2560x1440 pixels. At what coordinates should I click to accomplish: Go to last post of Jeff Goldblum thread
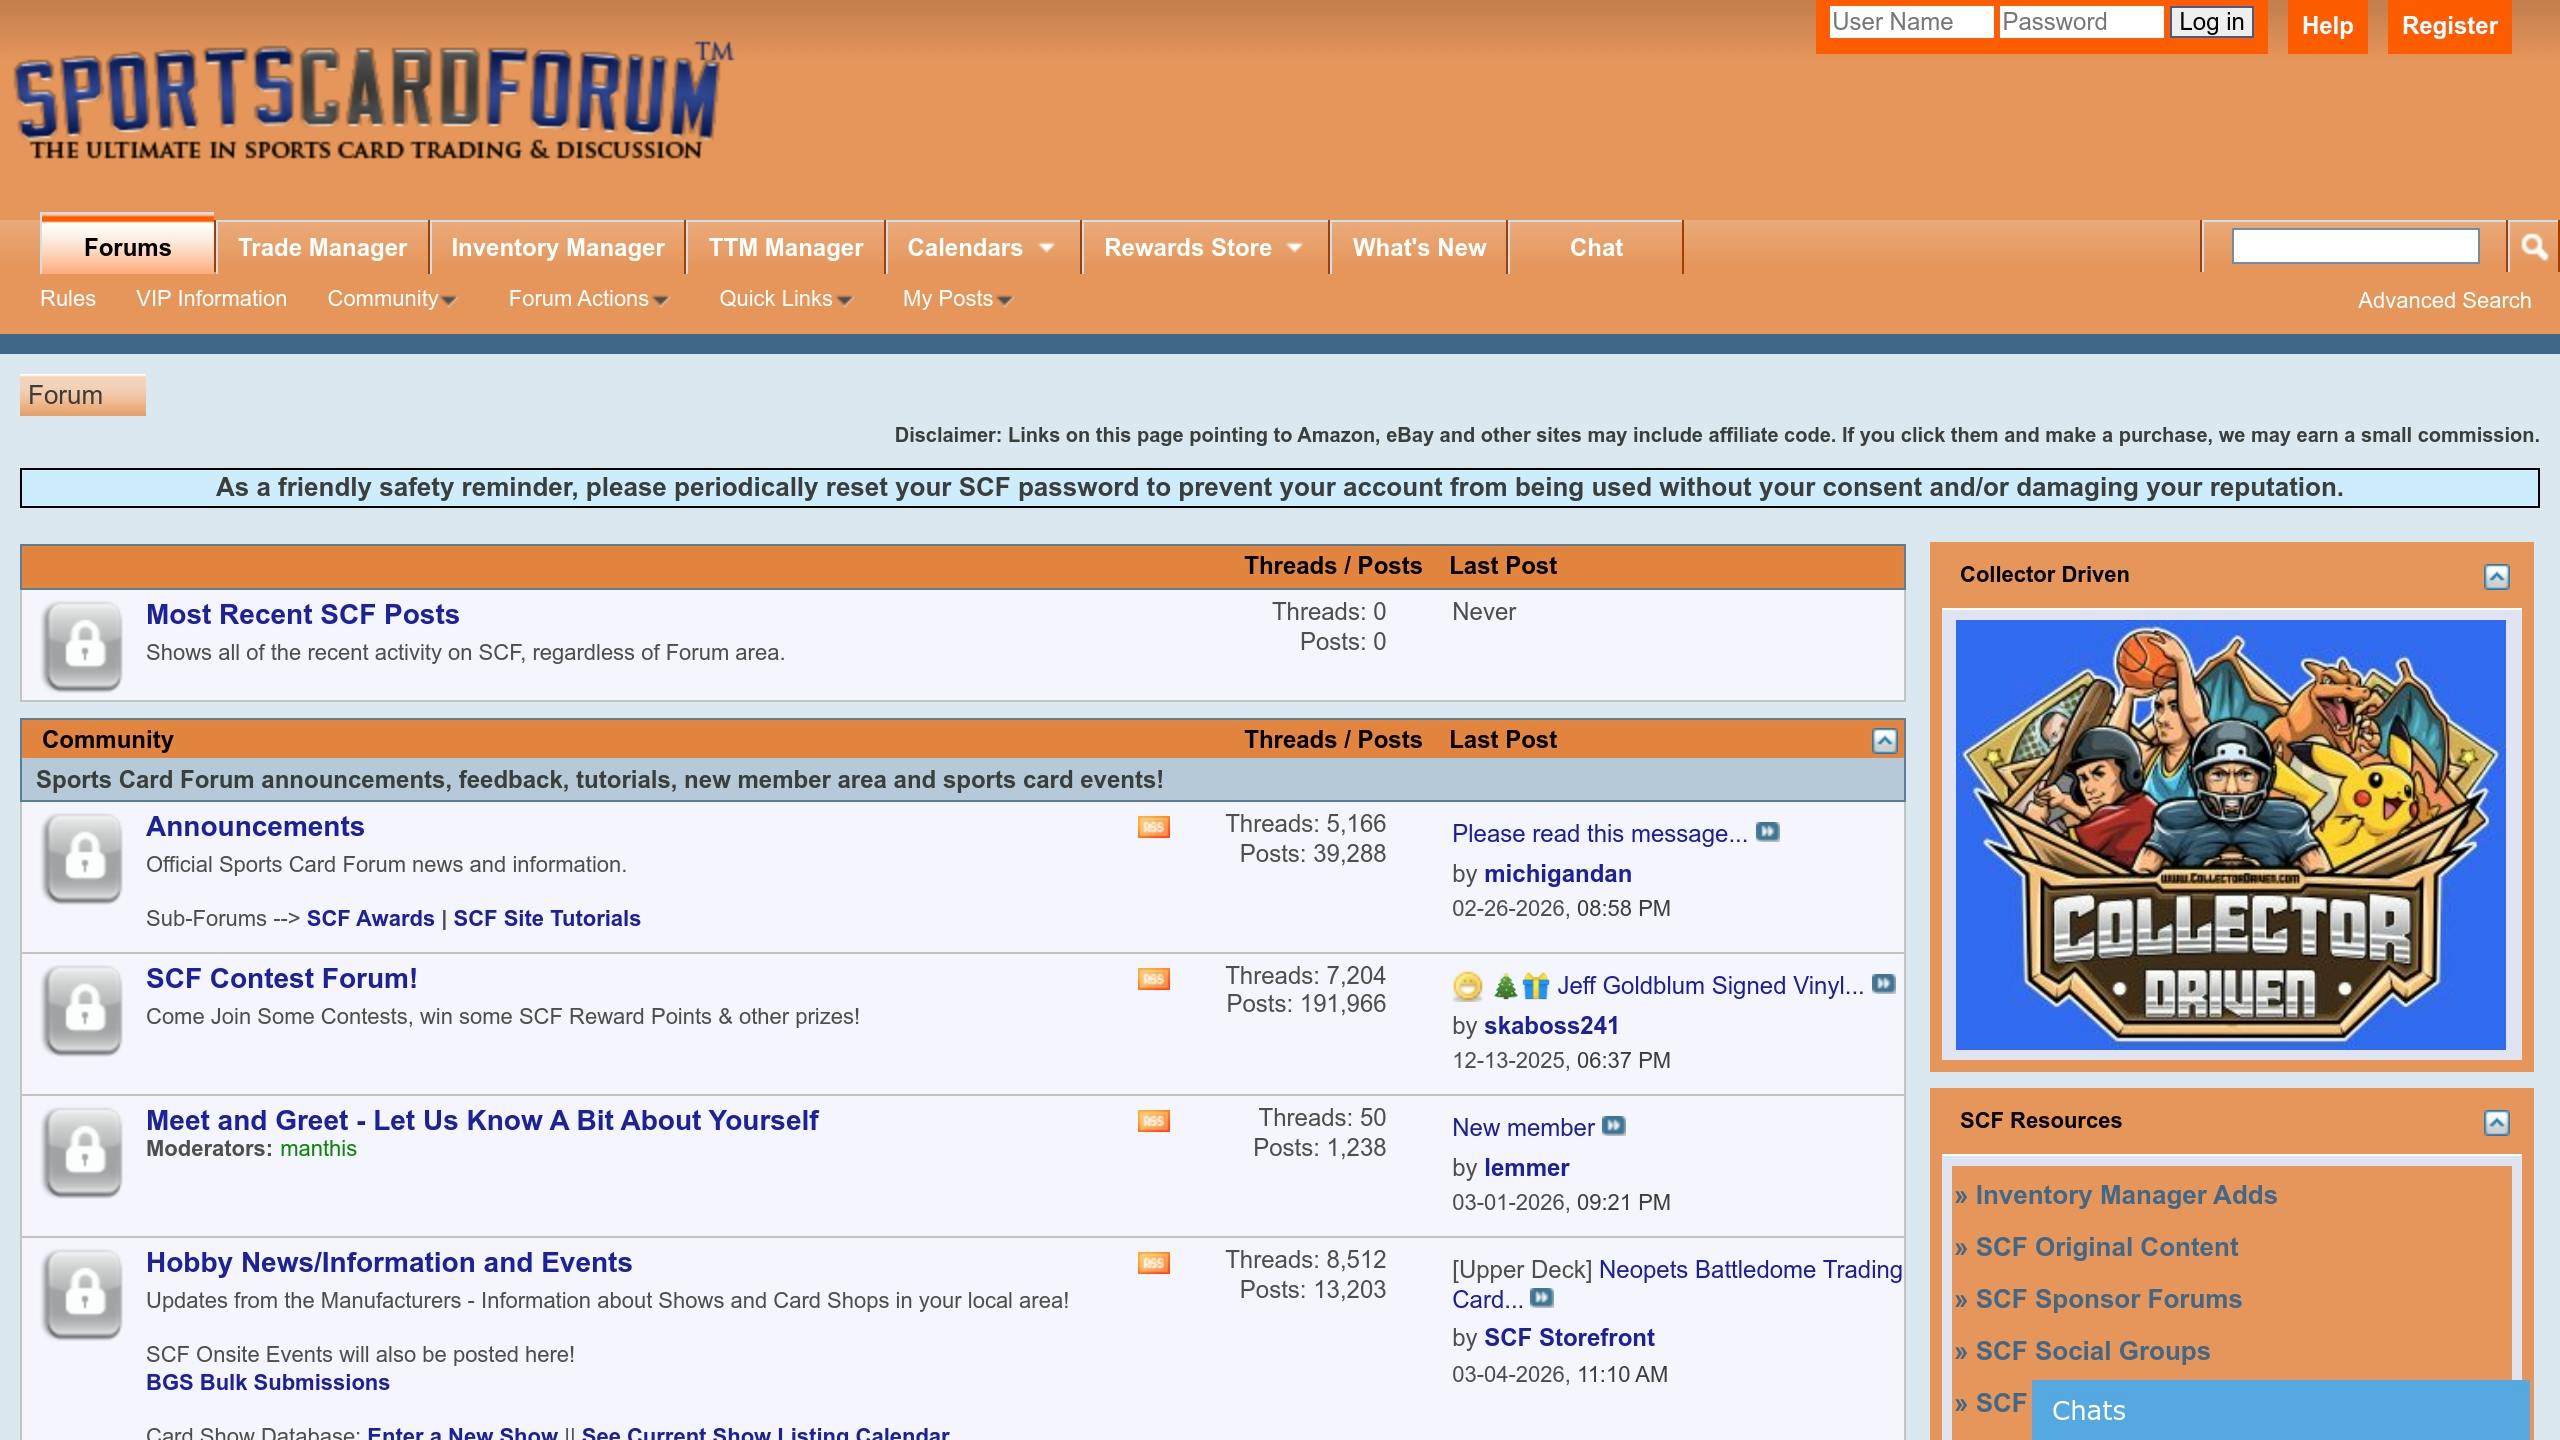tap(1882, 984)
